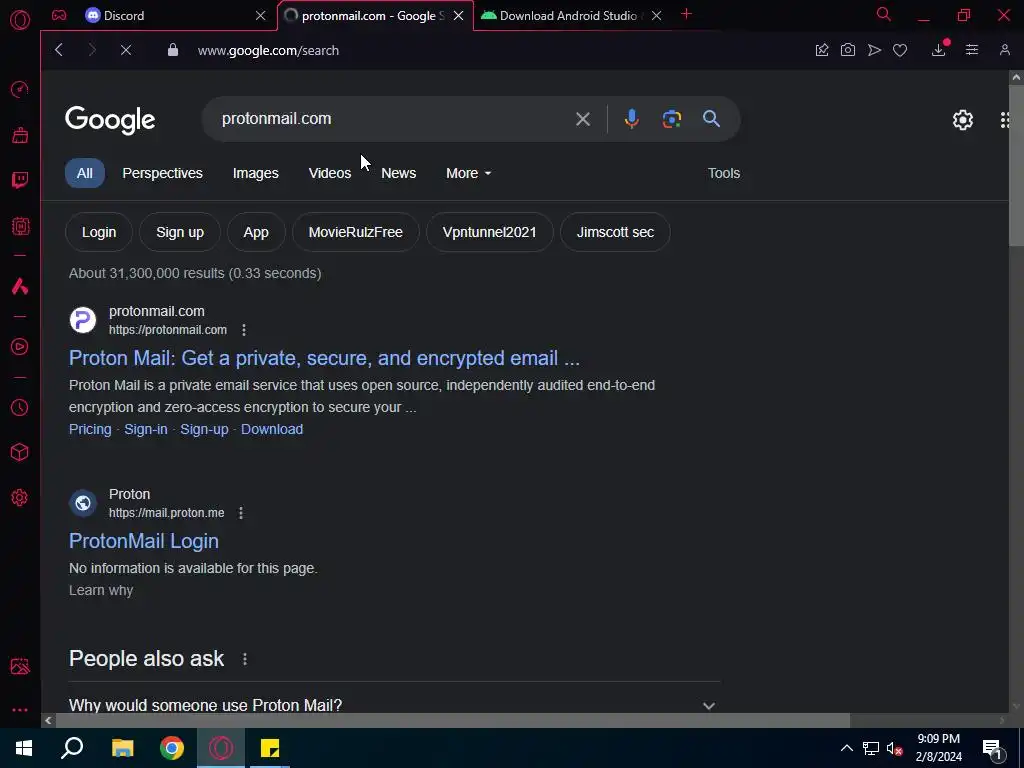Open Extensions cube icon in sidebar
This screenshot has width=1024, height=768.
coord(20,452)
